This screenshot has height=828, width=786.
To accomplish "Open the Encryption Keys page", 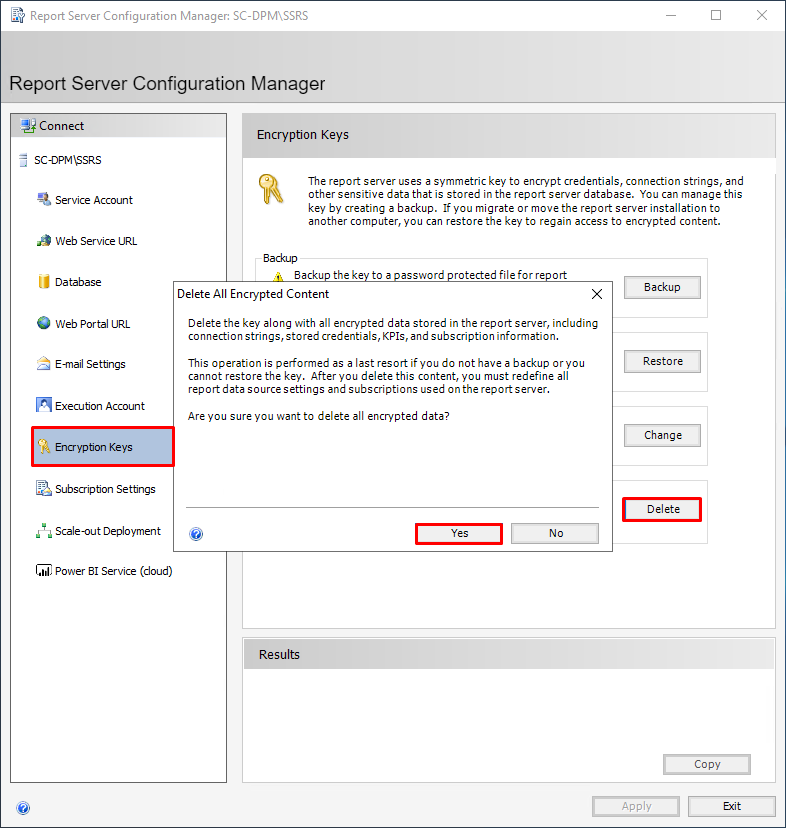I will 102,447.
